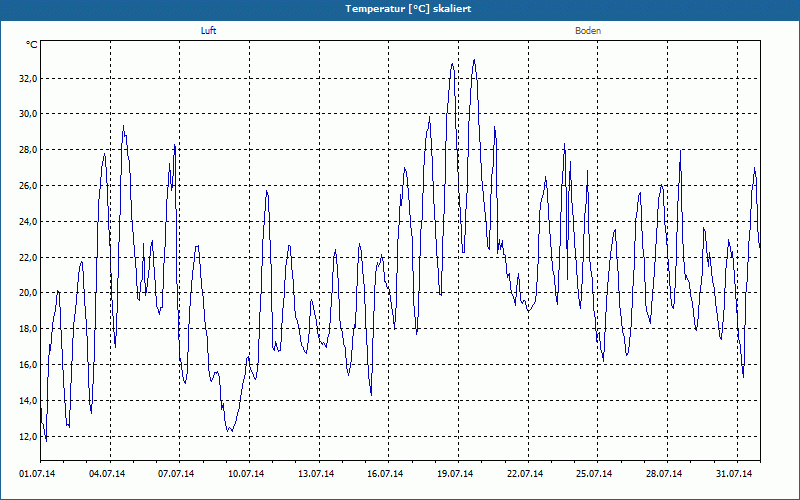Click the 26,0 y-axis value
800x500 pixels.
point(28,186)
